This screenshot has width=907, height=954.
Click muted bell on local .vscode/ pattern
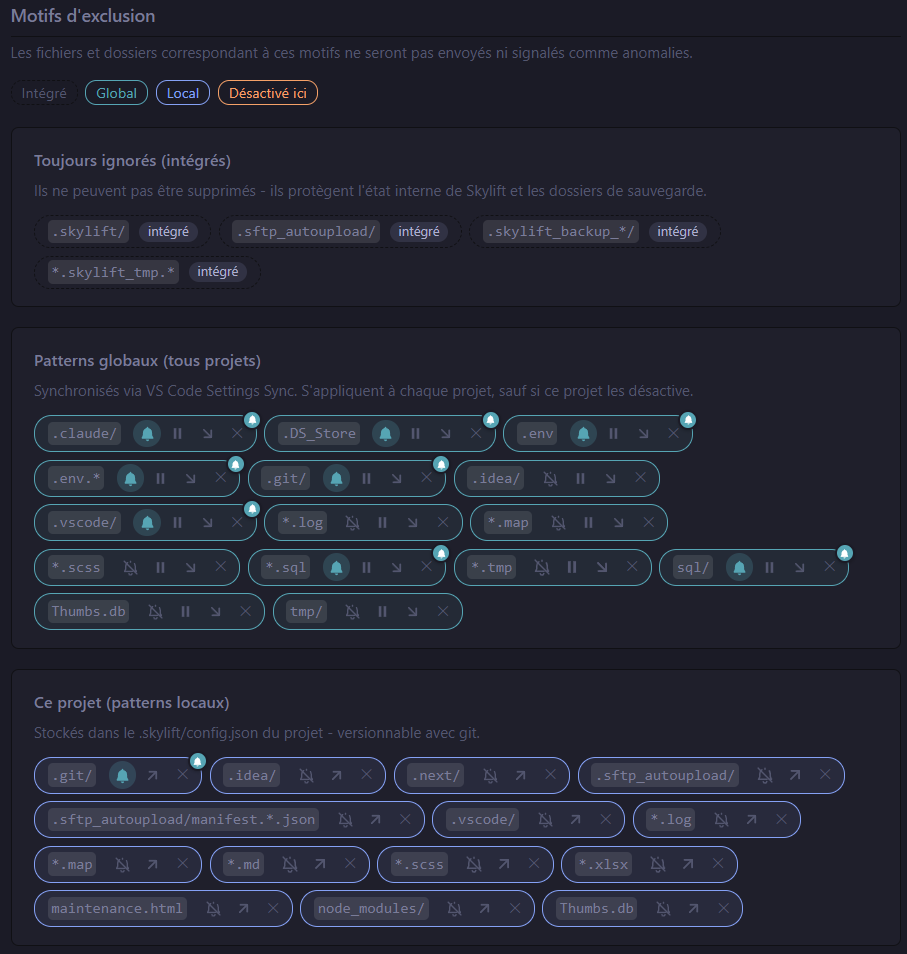tap(546, 820)
